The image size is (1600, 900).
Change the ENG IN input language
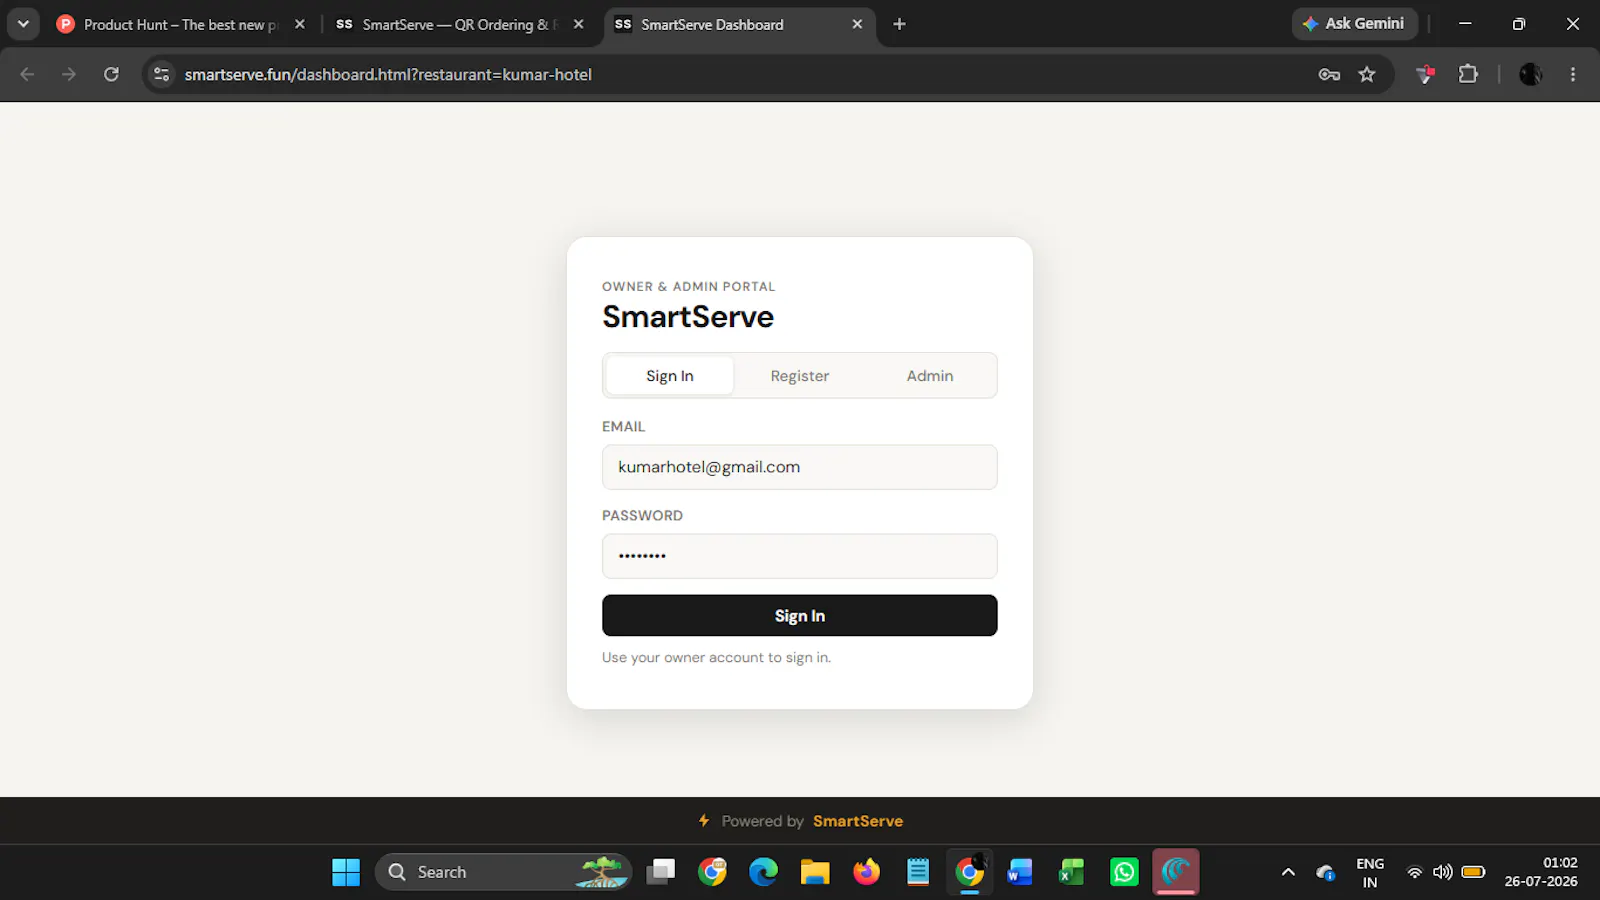1370,872
